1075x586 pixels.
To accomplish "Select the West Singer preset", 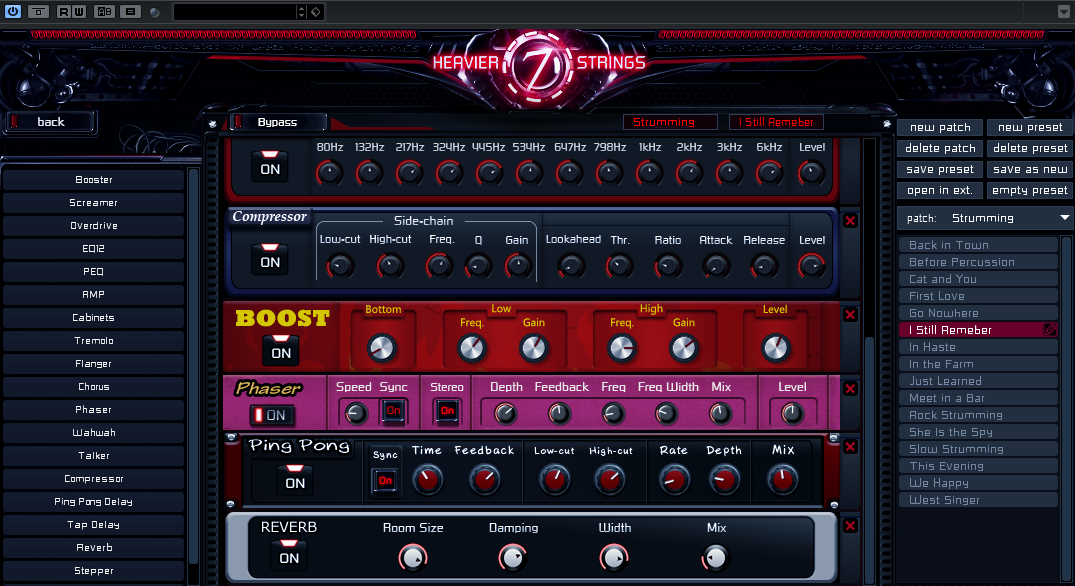I will [x=978, y=500].
